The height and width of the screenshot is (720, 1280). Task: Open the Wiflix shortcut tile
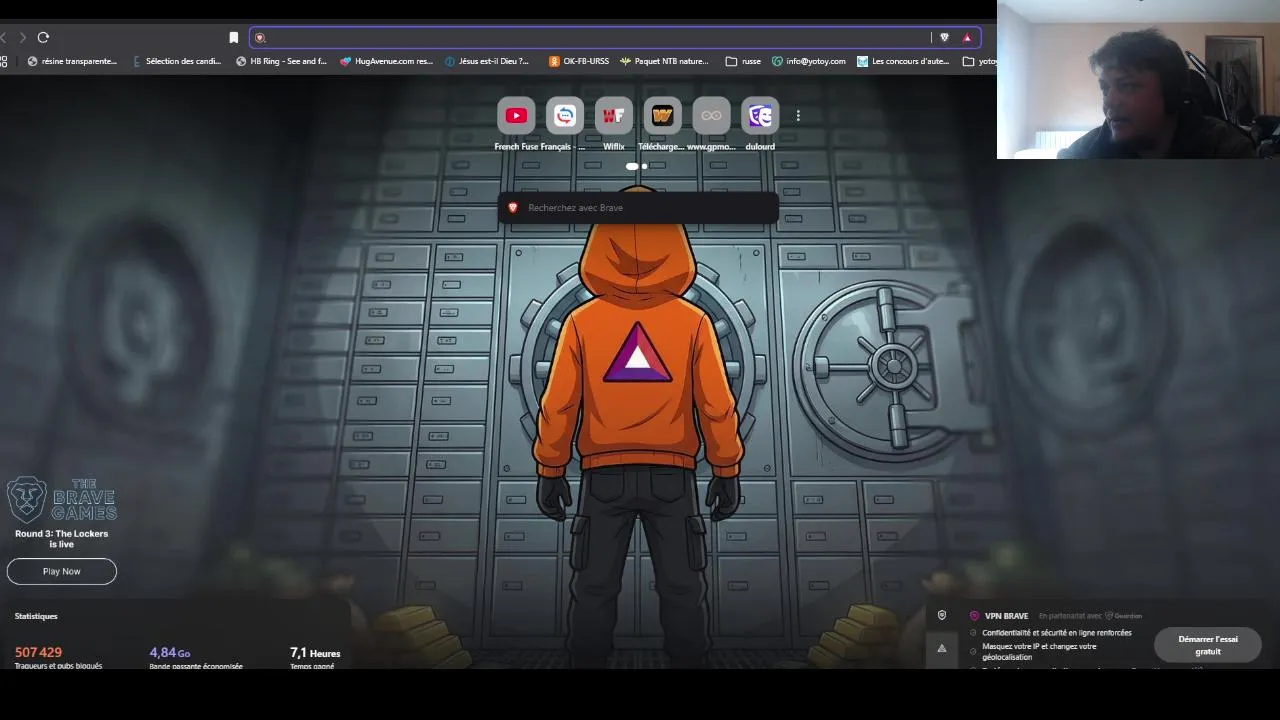[x=614, y=116]
